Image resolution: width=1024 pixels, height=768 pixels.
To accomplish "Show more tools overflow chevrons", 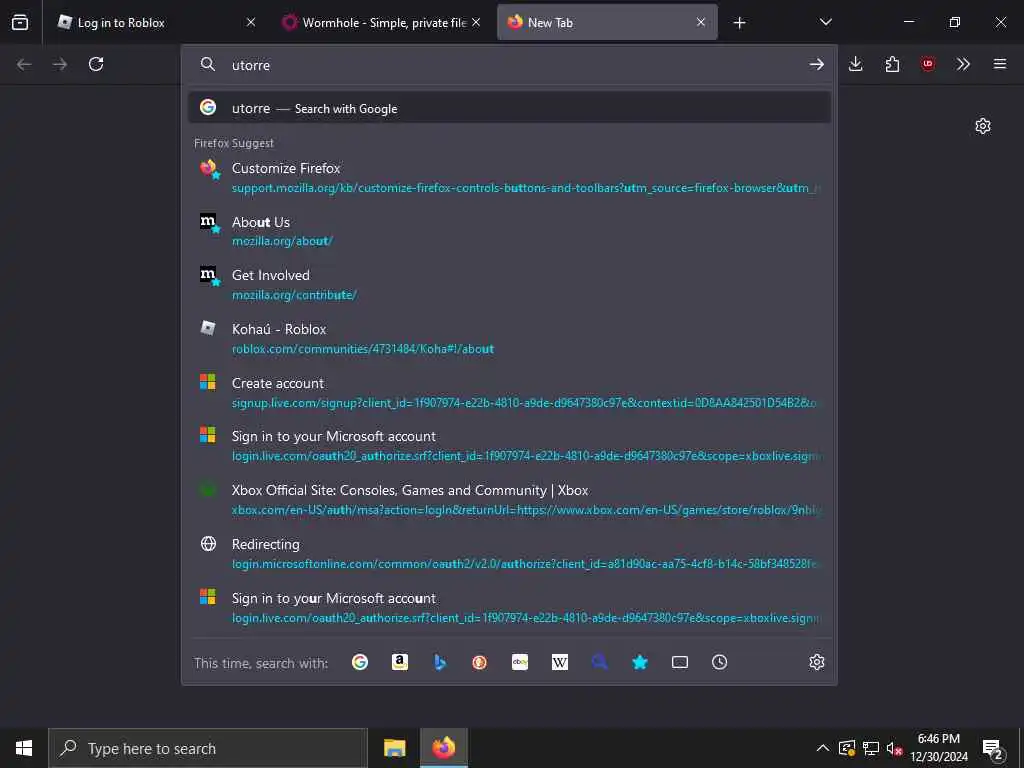I will (963, 64).
